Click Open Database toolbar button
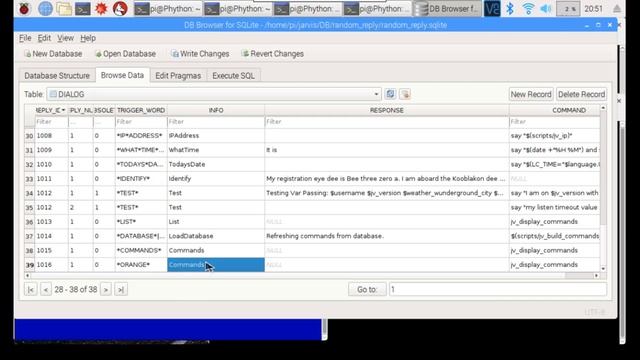The image size is (640, 360). (x=126, y=54)
